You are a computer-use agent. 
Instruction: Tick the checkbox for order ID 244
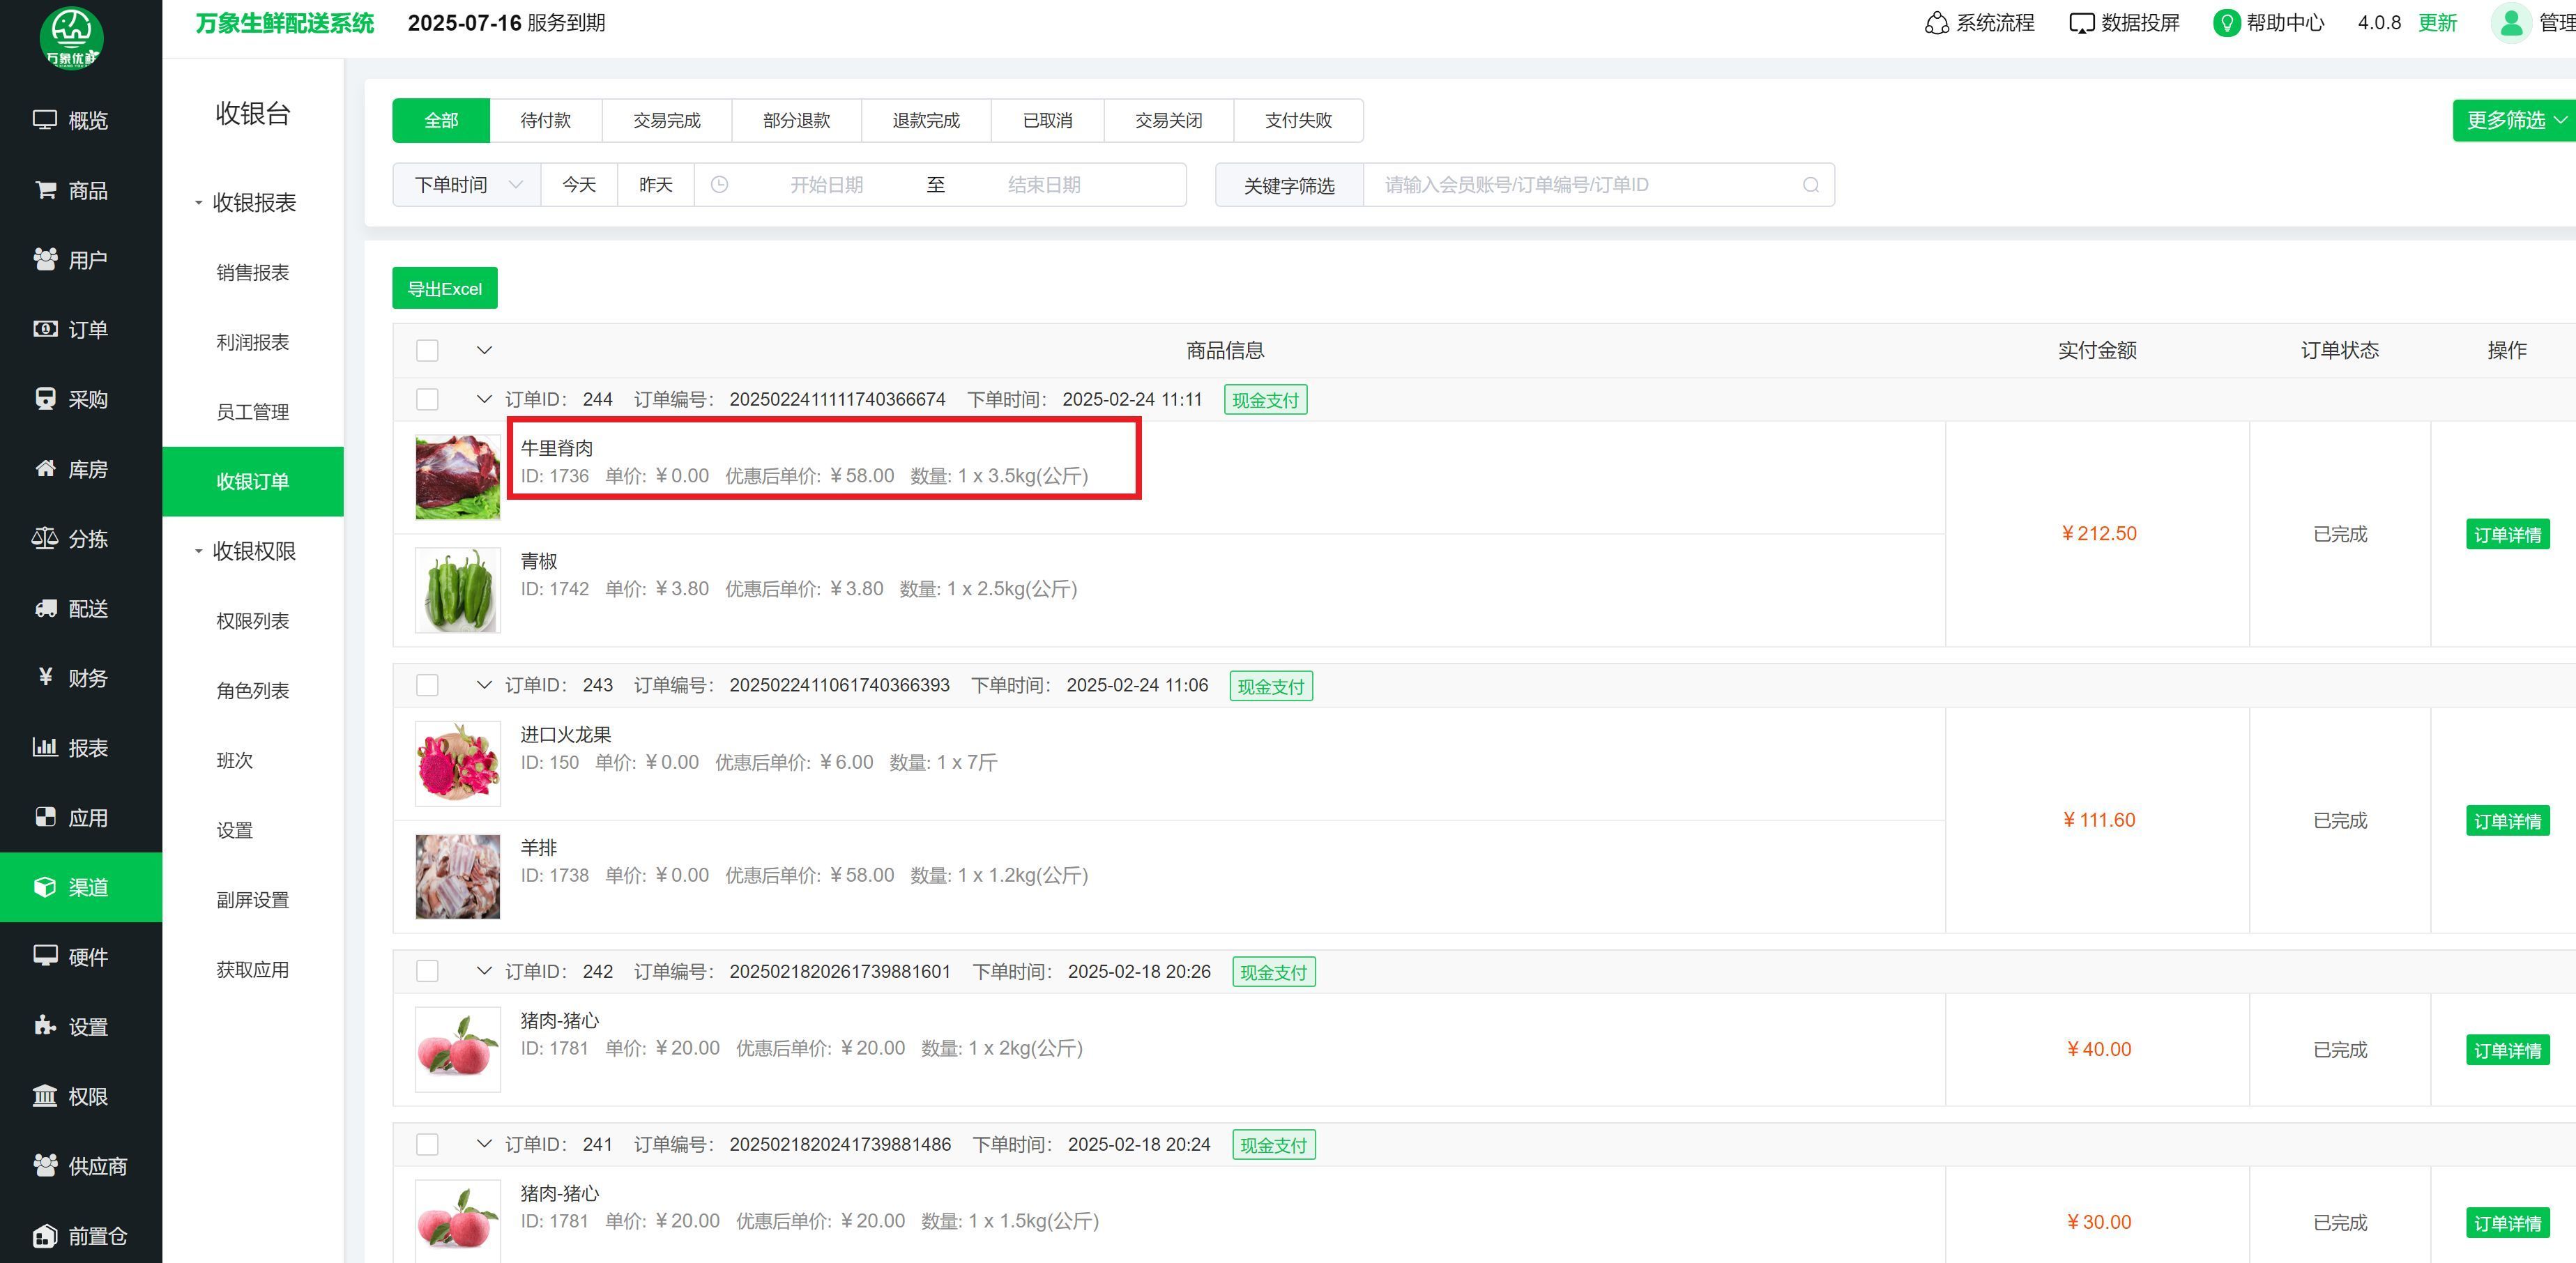[427, 399]
